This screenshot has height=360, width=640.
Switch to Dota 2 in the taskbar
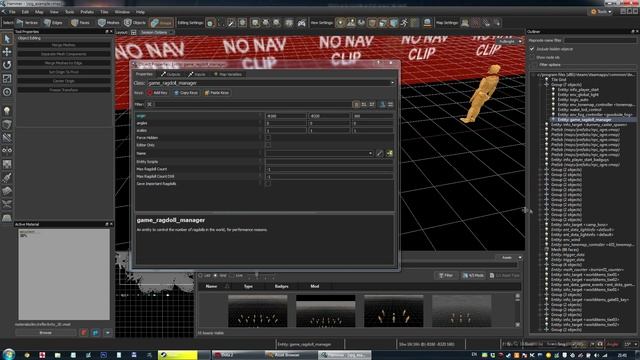point(237,355)
